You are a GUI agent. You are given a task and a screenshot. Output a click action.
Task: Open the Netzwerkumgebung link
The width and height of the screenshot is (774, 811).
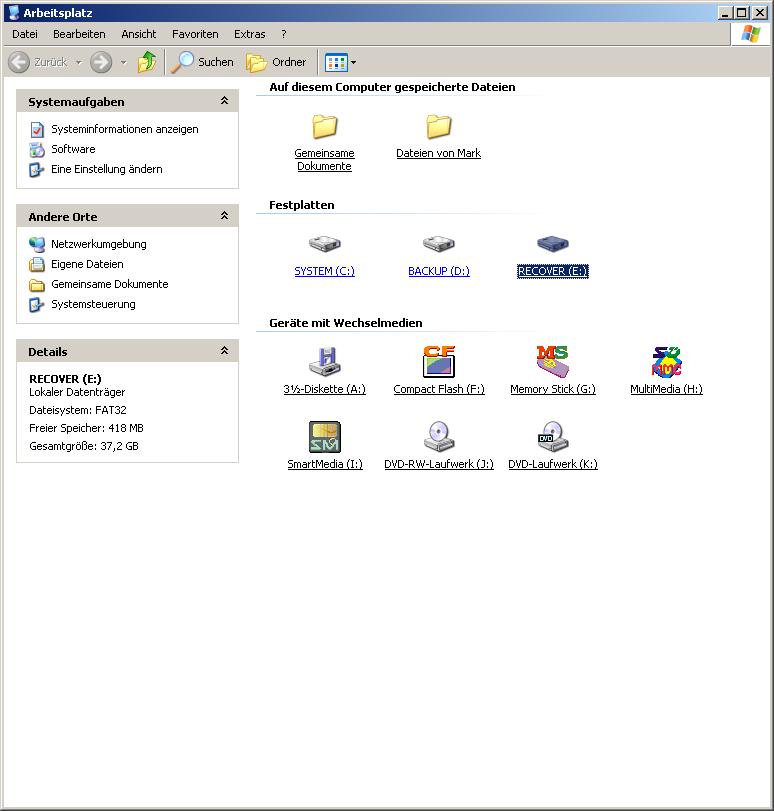[x=99, y=244]
